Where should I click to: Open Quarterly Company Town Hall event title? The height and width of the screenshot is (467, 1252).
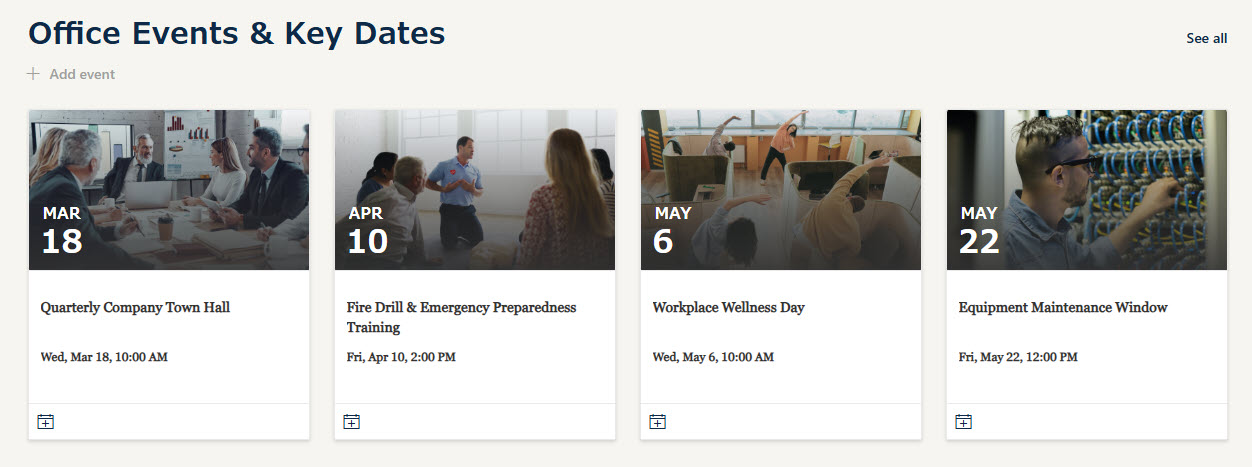click(x=135, y=308)
